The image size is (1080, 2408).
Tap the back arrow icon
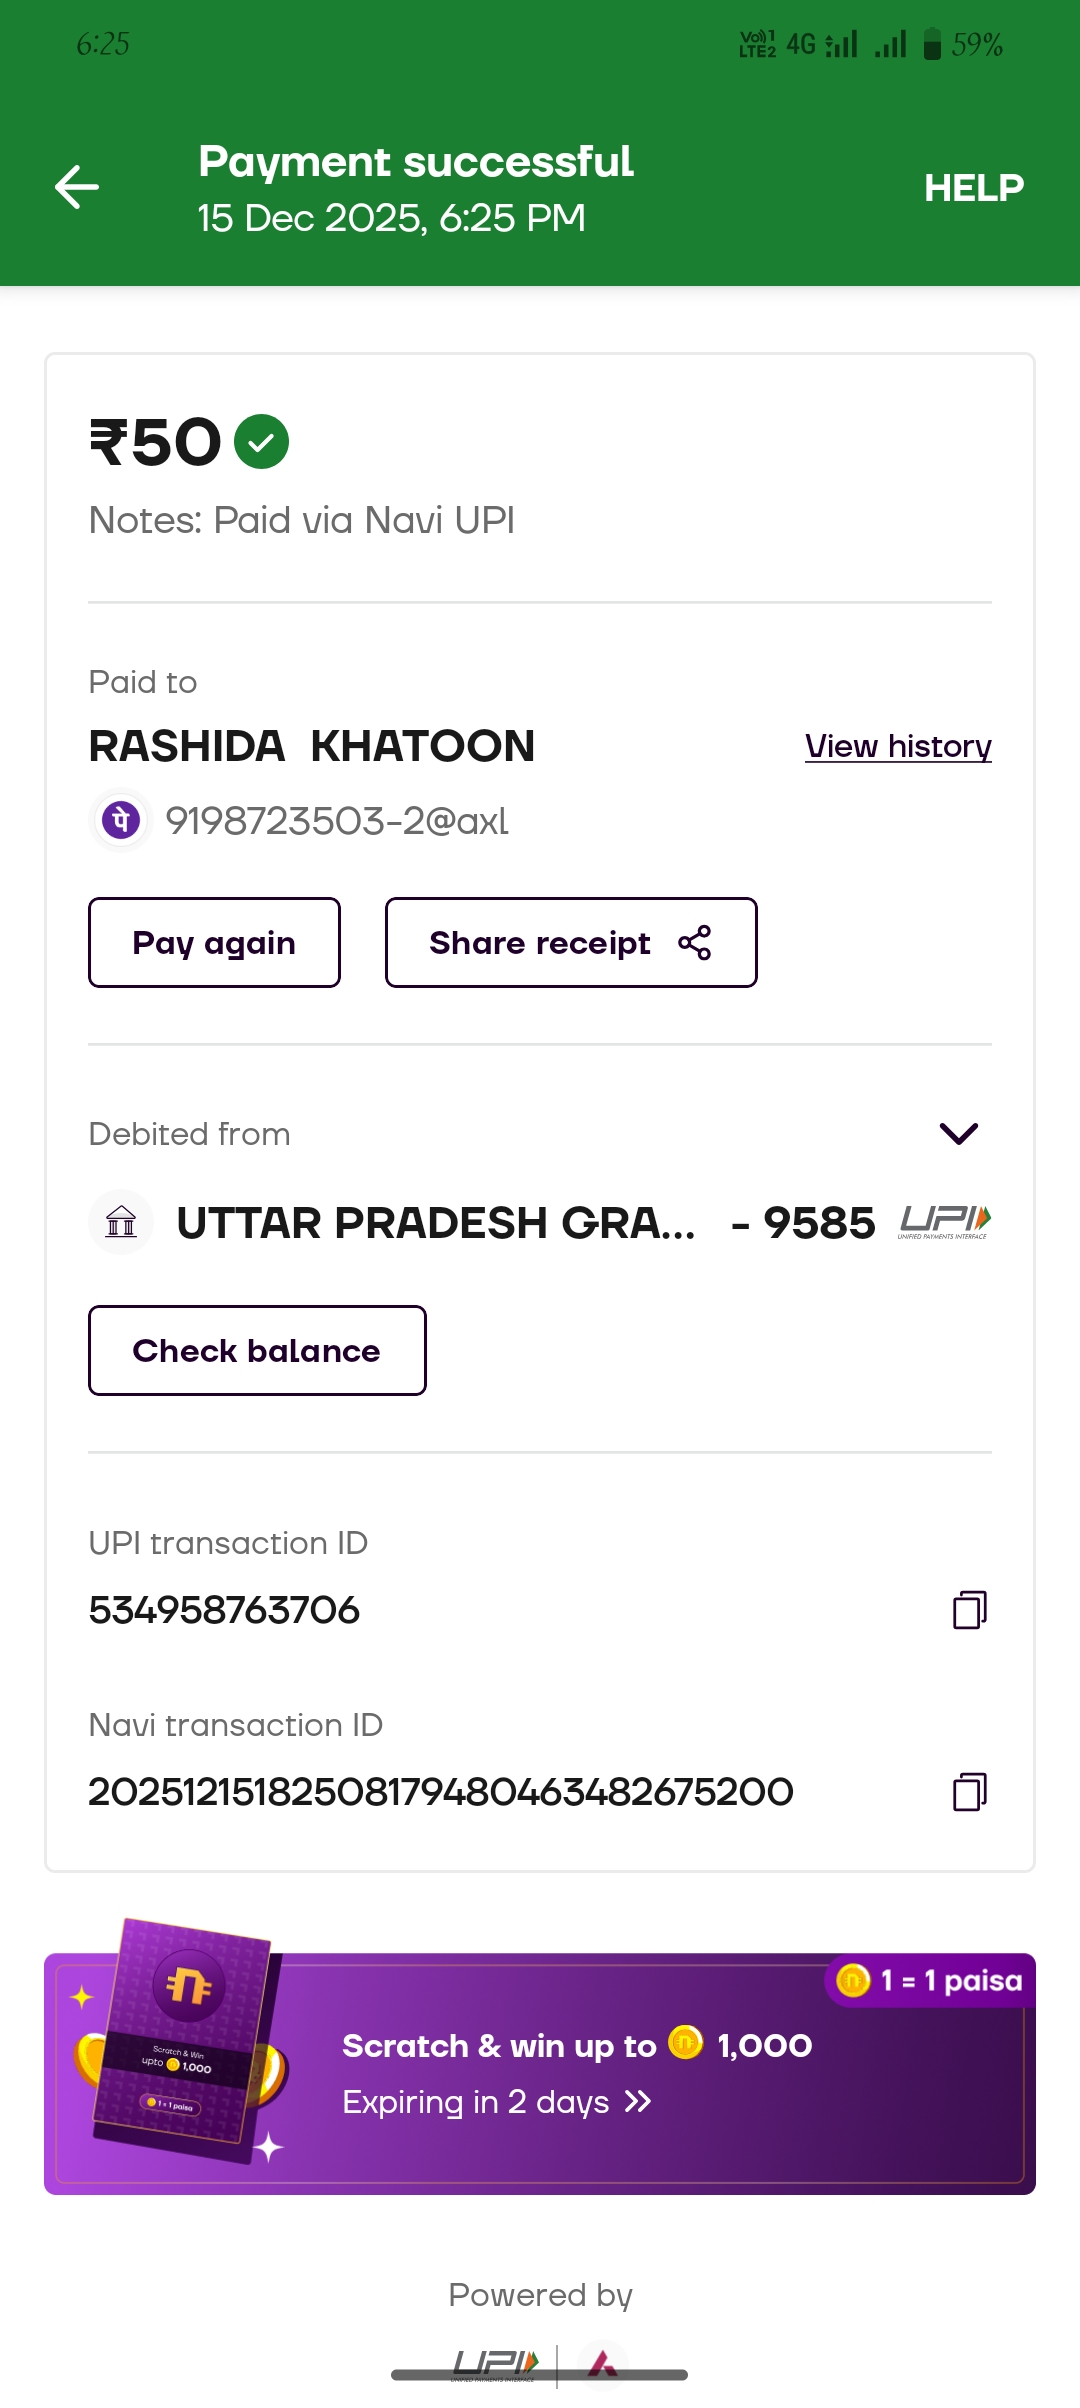point(77,187)
